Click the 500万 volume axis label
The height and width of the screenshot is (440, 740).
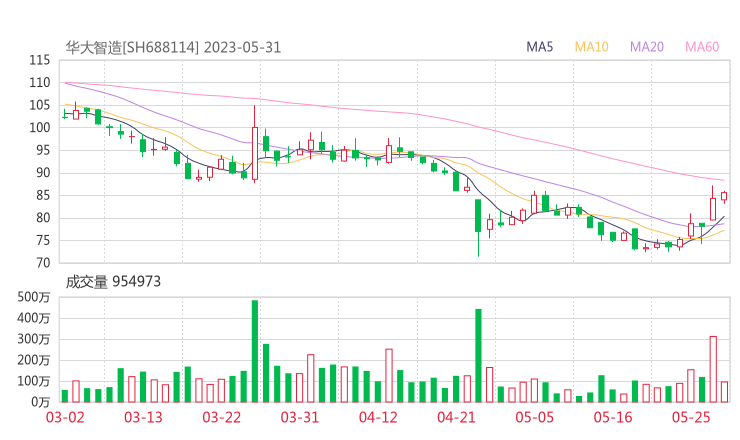click(x=34, y=297)
